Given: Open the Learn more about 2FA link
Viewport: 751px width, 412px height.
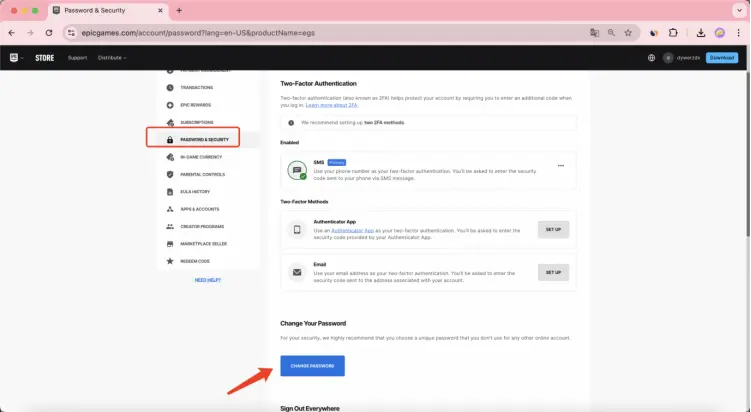Looking at the screenshot, I should [x=331, y=105].
